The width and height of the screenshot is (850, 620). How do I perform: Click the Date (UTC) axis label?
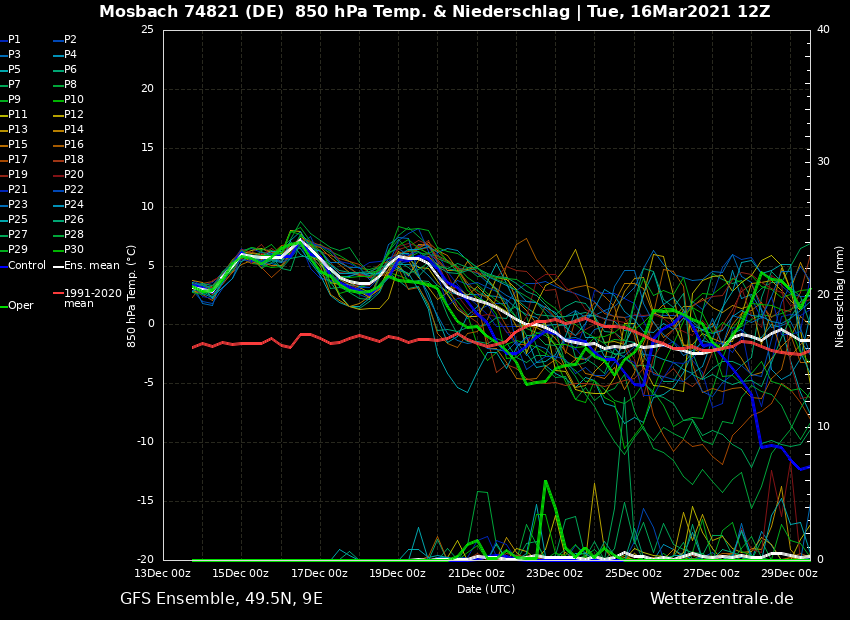[486, 590]
